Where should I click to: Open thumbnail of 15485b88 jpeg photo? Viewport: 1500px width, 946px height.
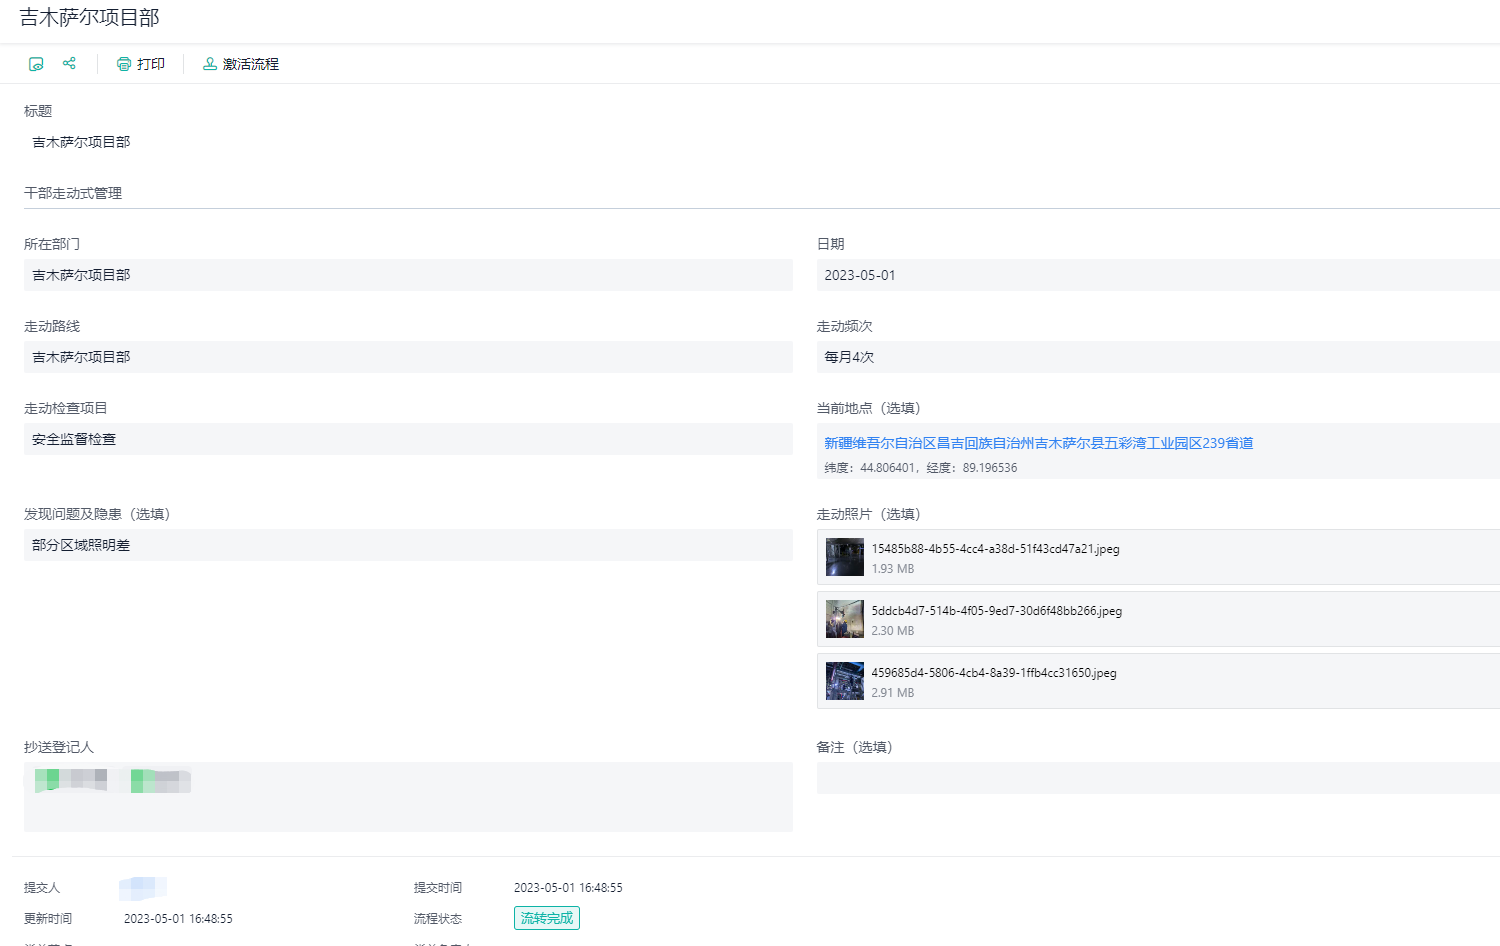tap(844, 557)
